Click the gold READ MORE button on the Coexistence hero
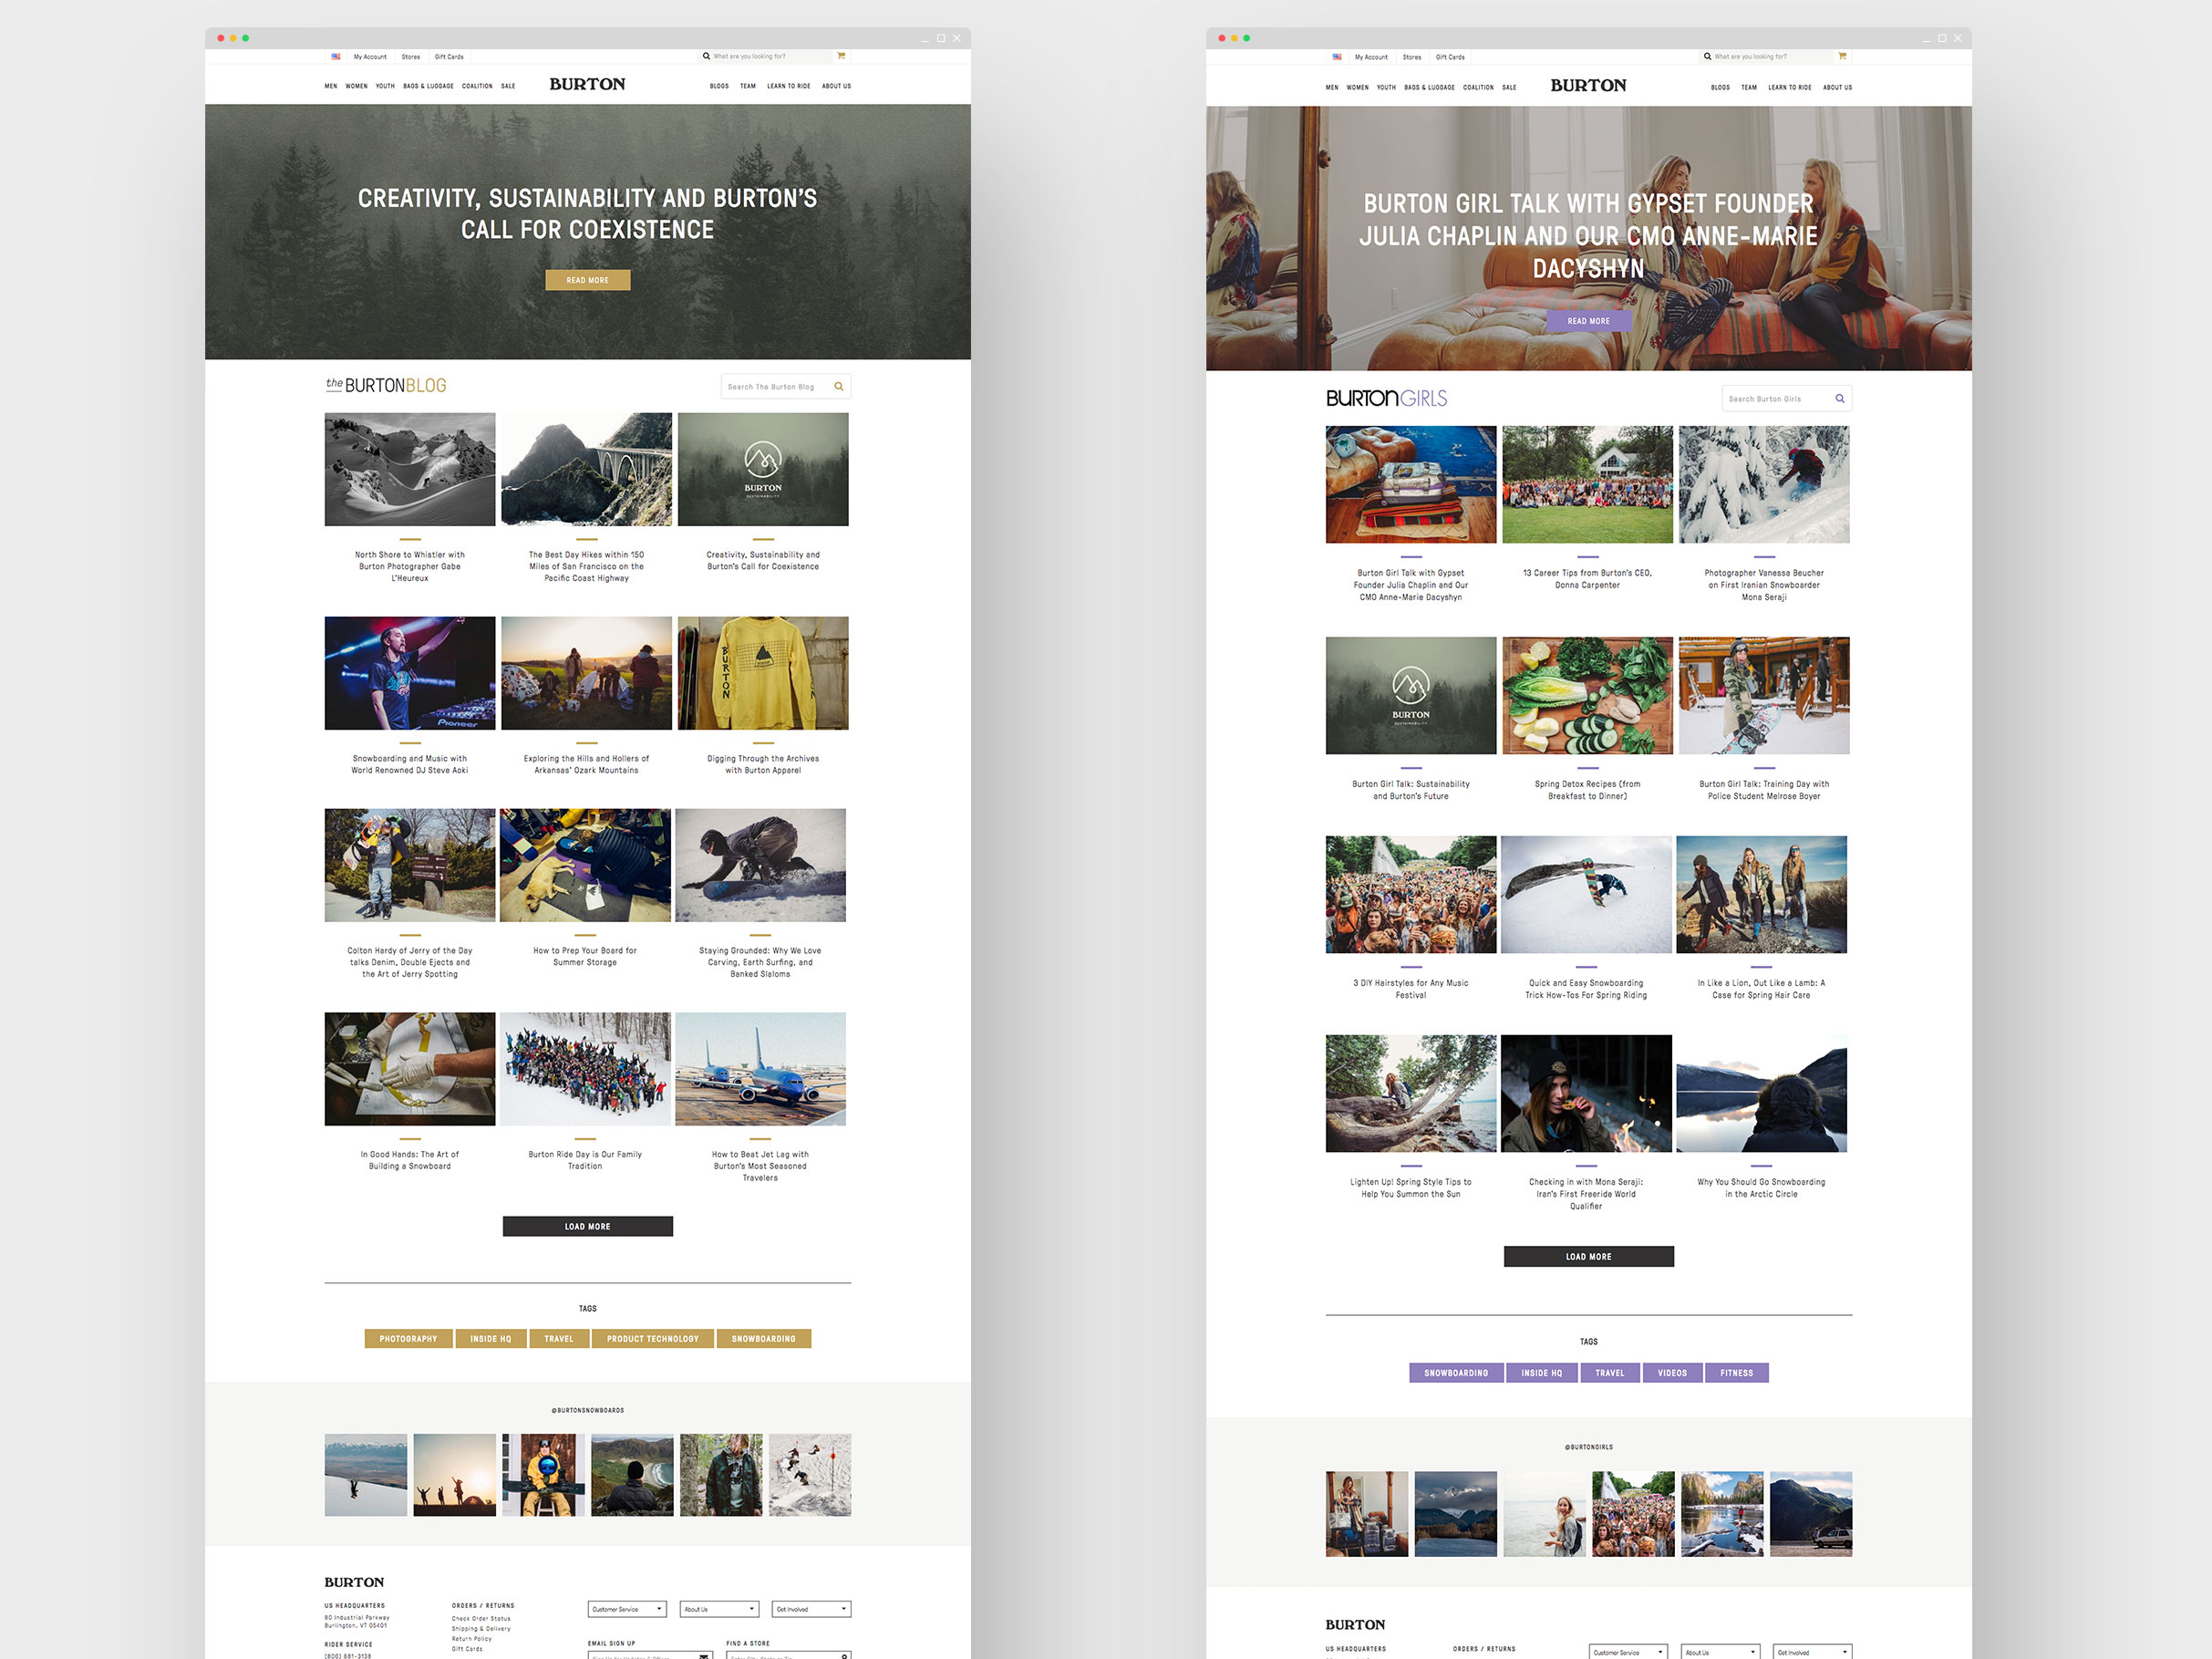Image resolution: width=2212 pixels, height=1659 pixels. click(587, 280)
